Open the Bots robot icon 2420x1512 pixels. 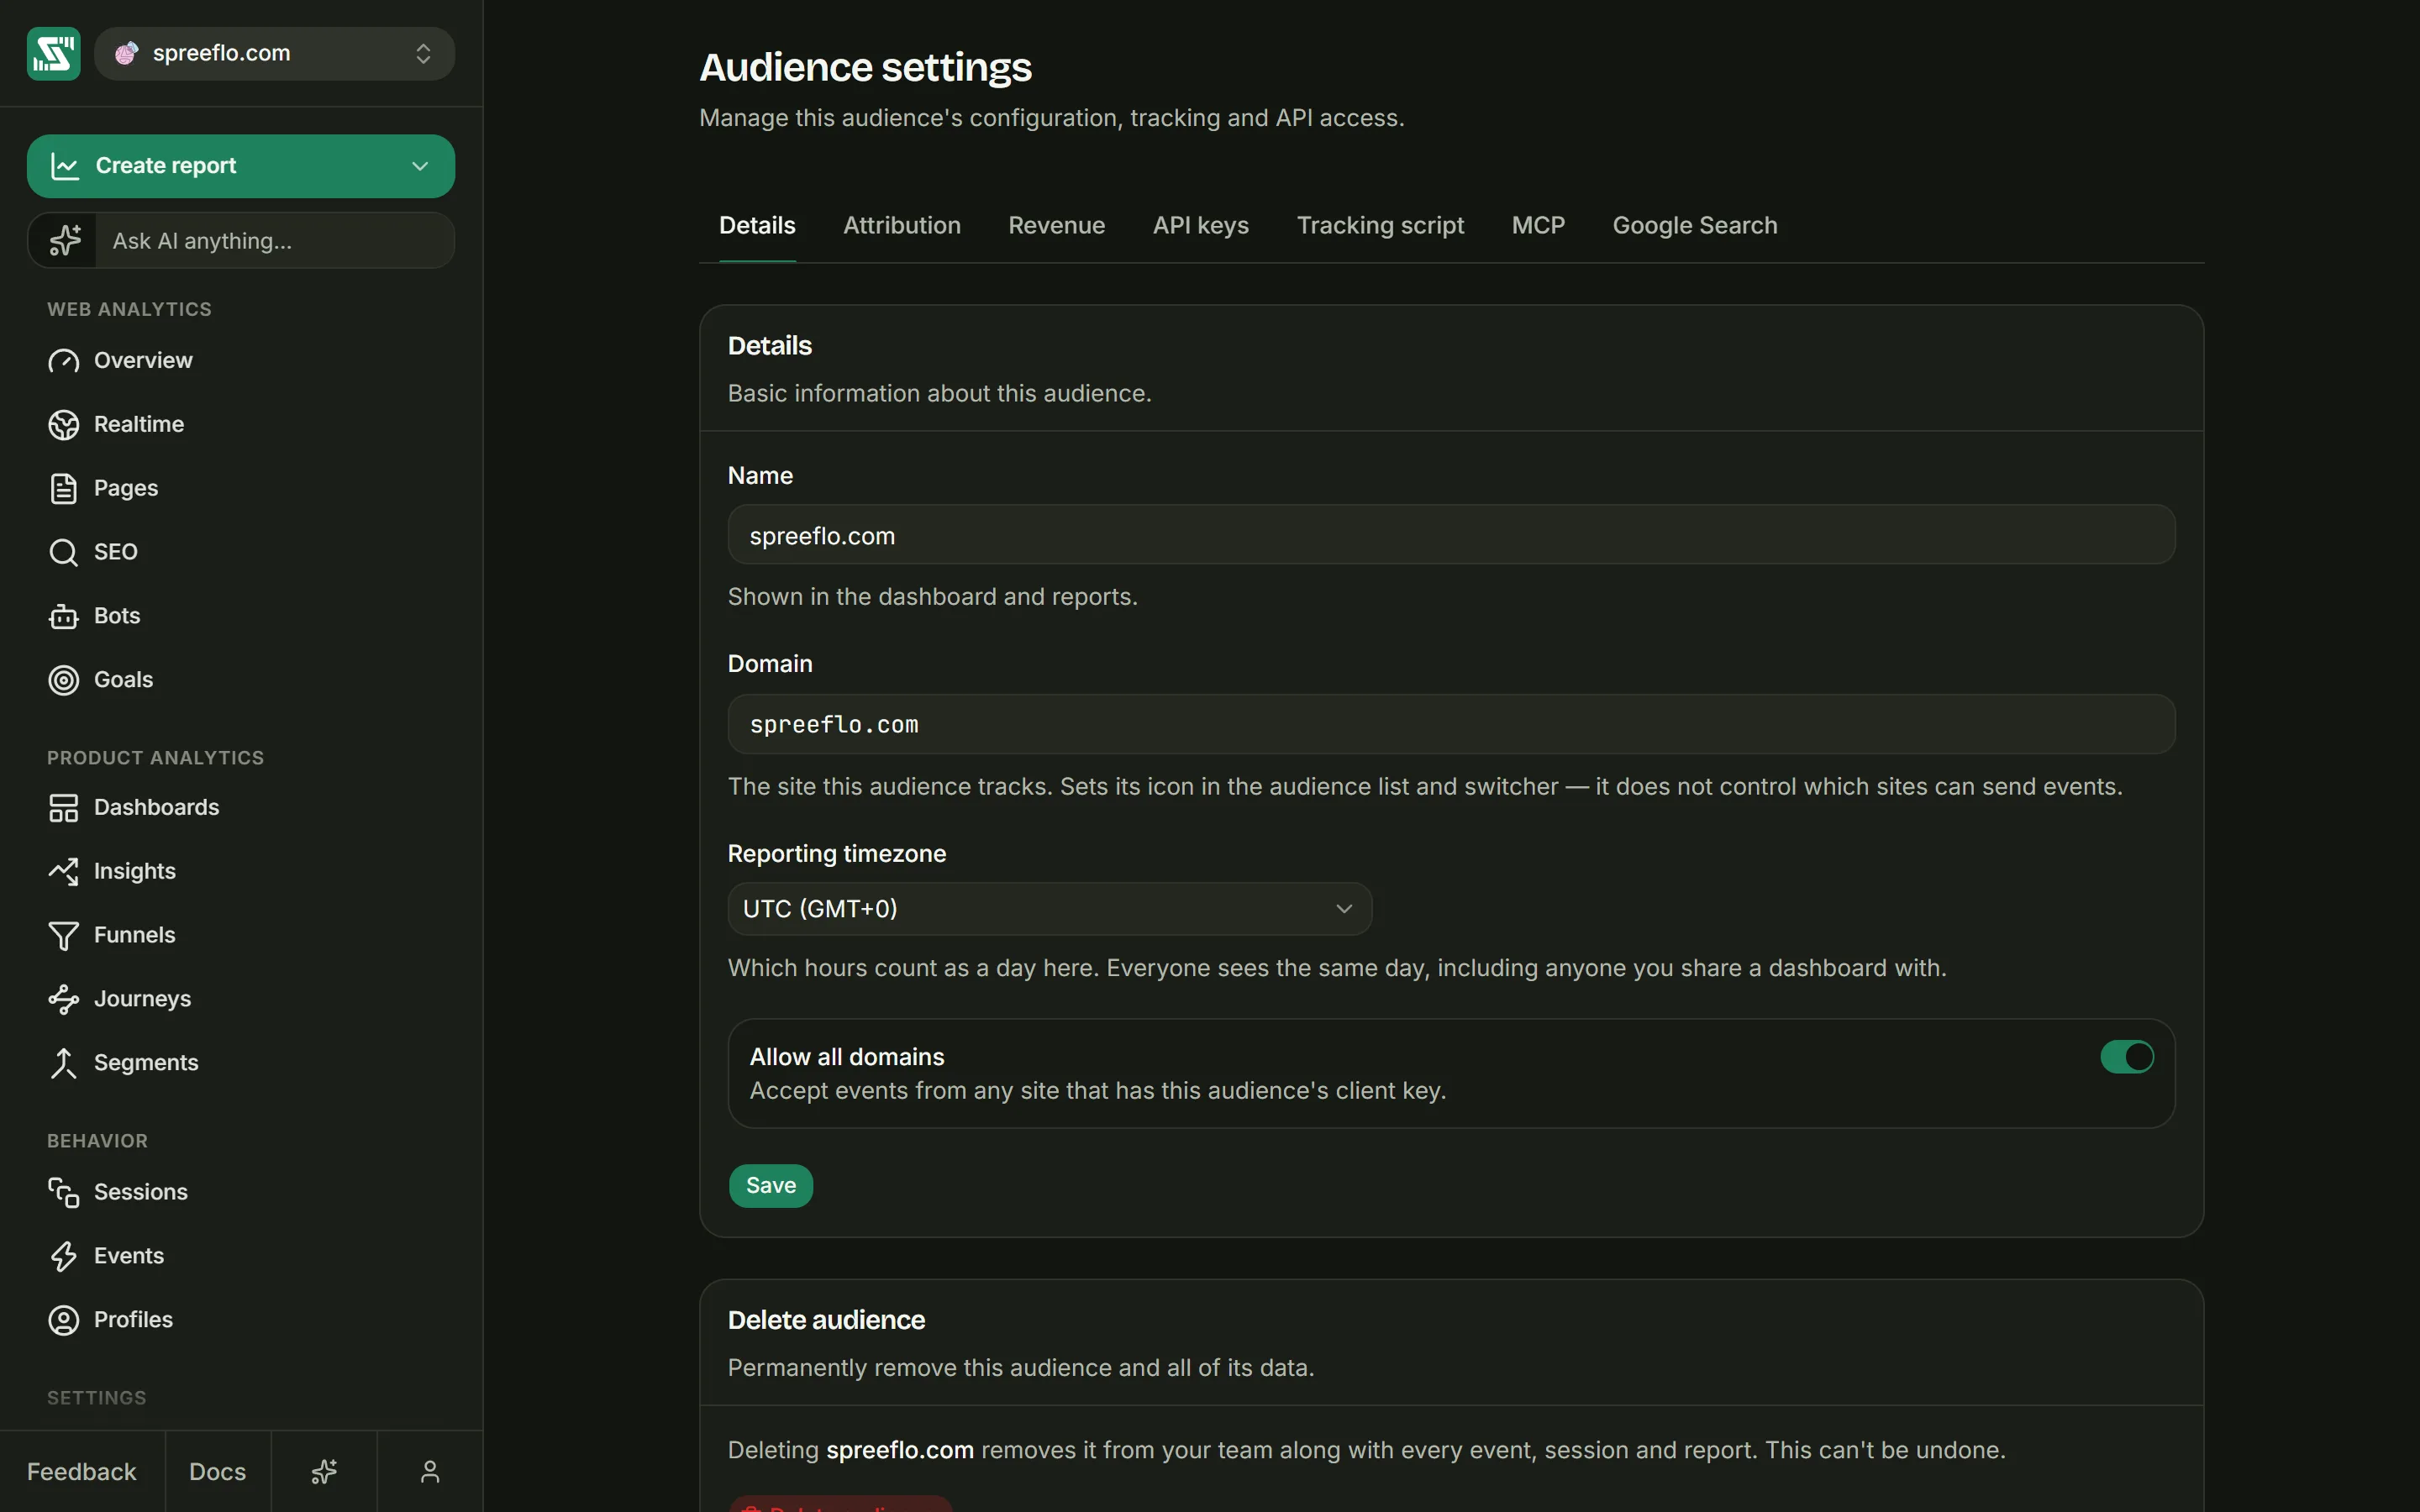click(63, 617)
